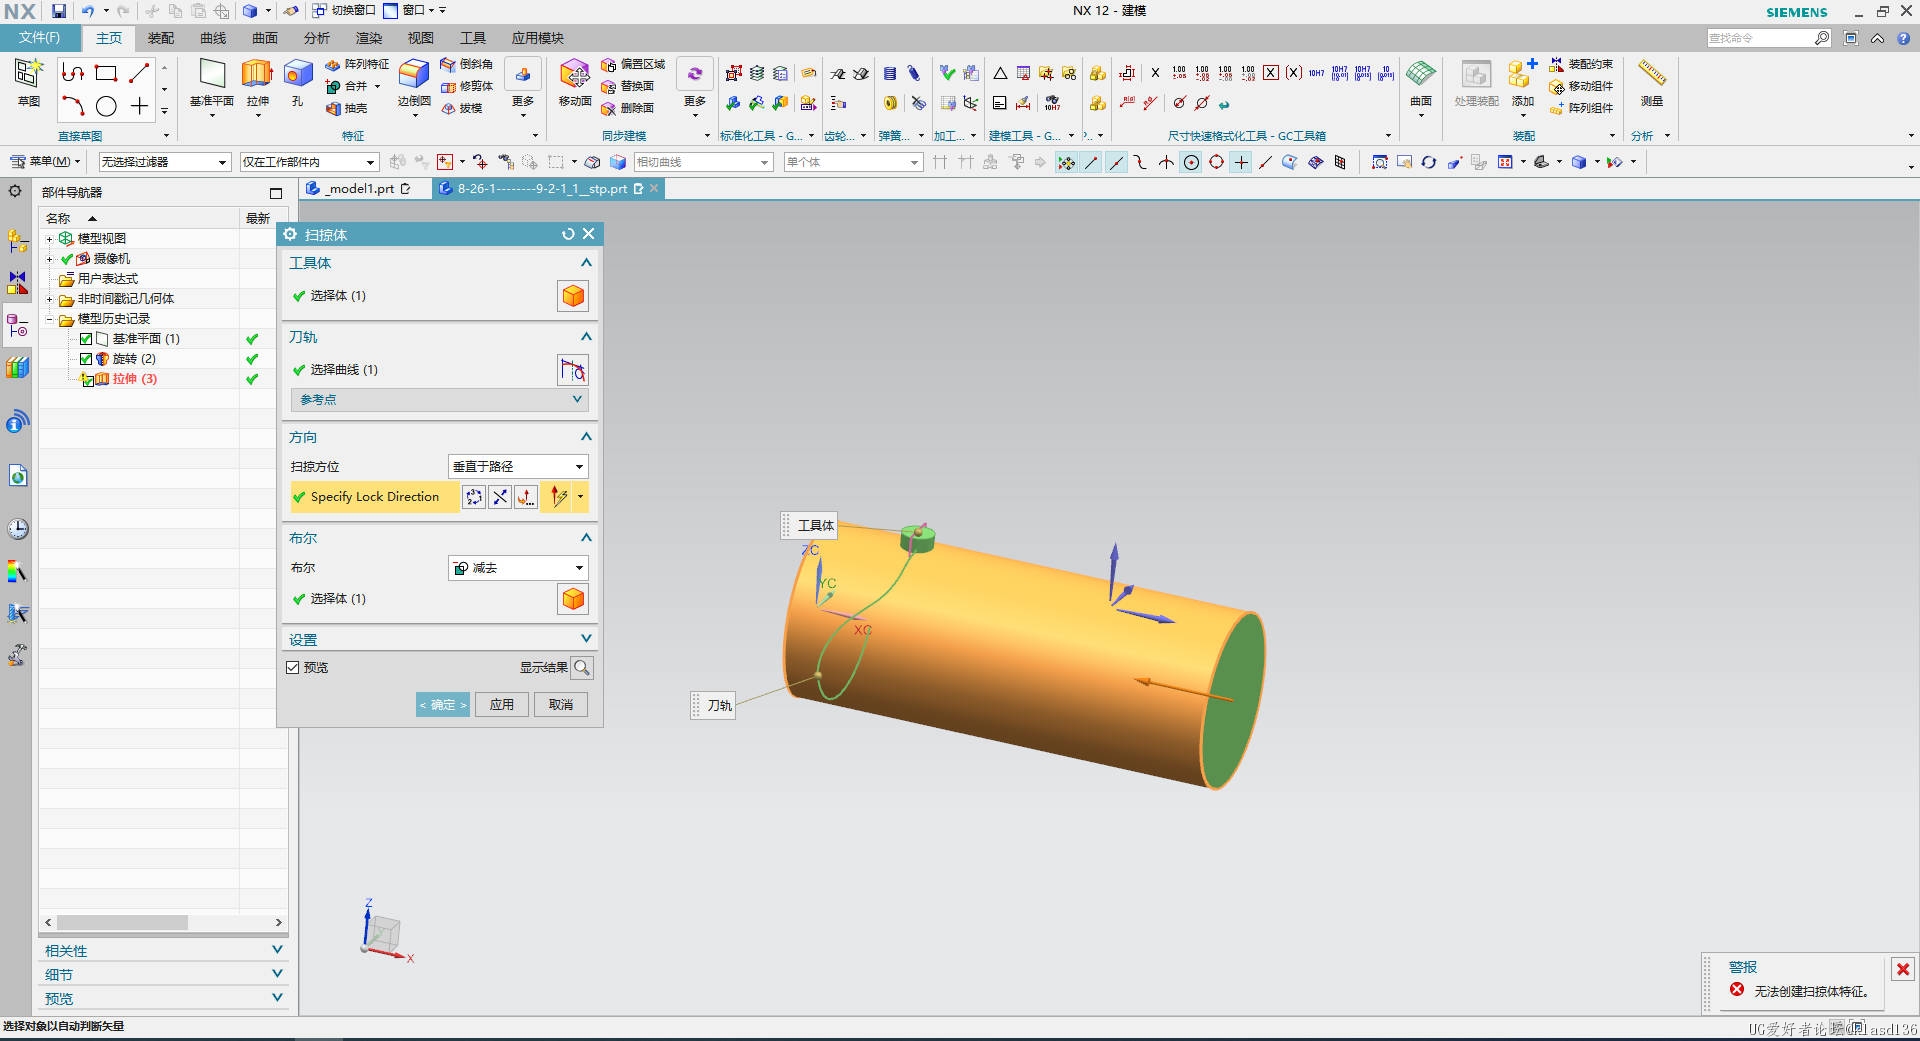The image size is (1920, 1041).
Task: Expand the 设置 section
Action: [x=440, y=639]
